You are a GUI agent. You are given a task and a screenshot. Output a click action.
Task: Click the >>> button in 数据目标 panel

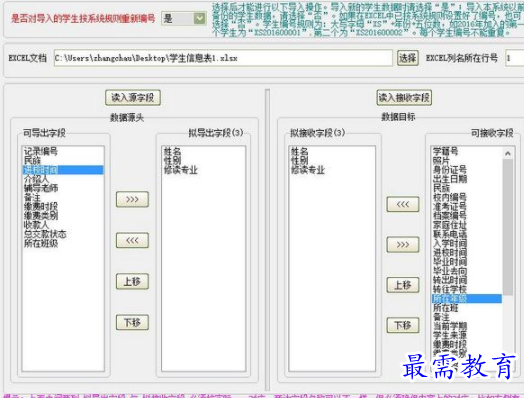tap(403, 245)
